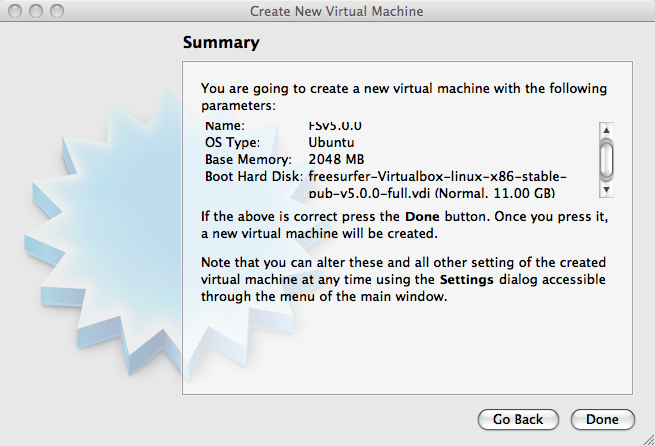Click the starburst wizard graphic
This screenshot has width=655, height=446.
[95, 230]
